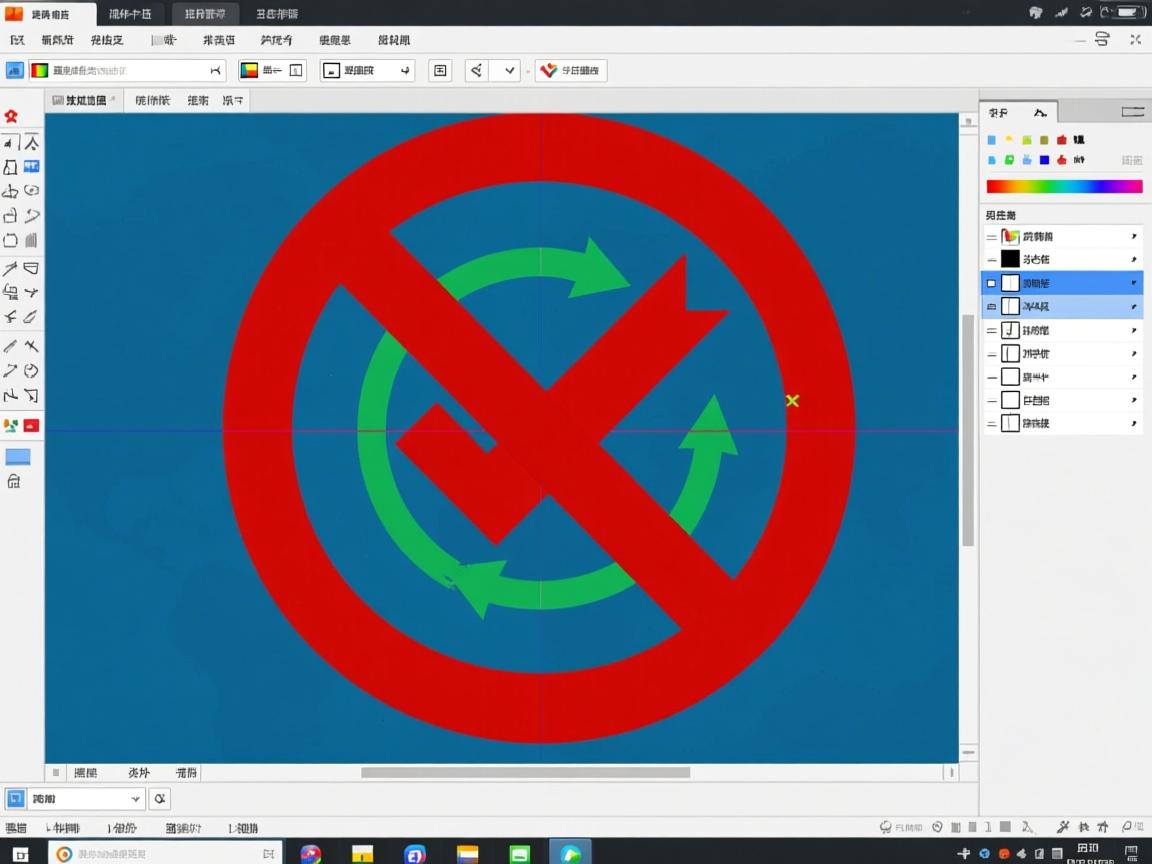Viewport: 1152px width, 864px height.
Task: Toggle visibility of the light-blue highlighted layer
Action: pos(991,307)
